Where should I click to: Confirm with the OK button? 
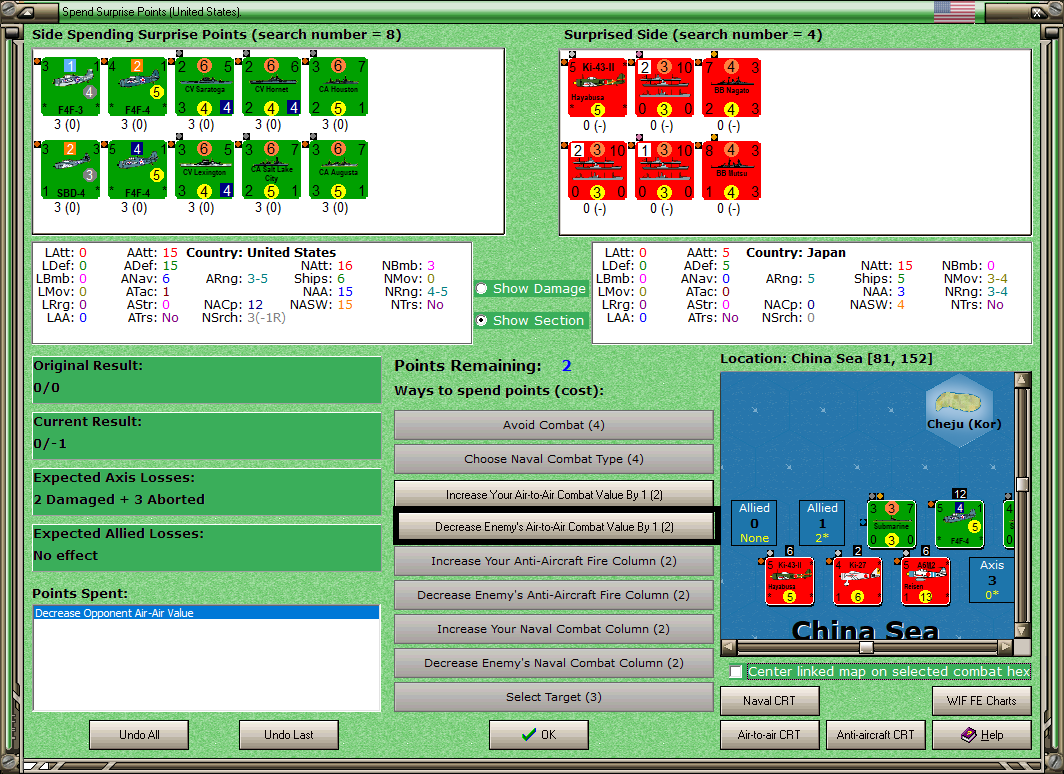(x=539, y=735)
